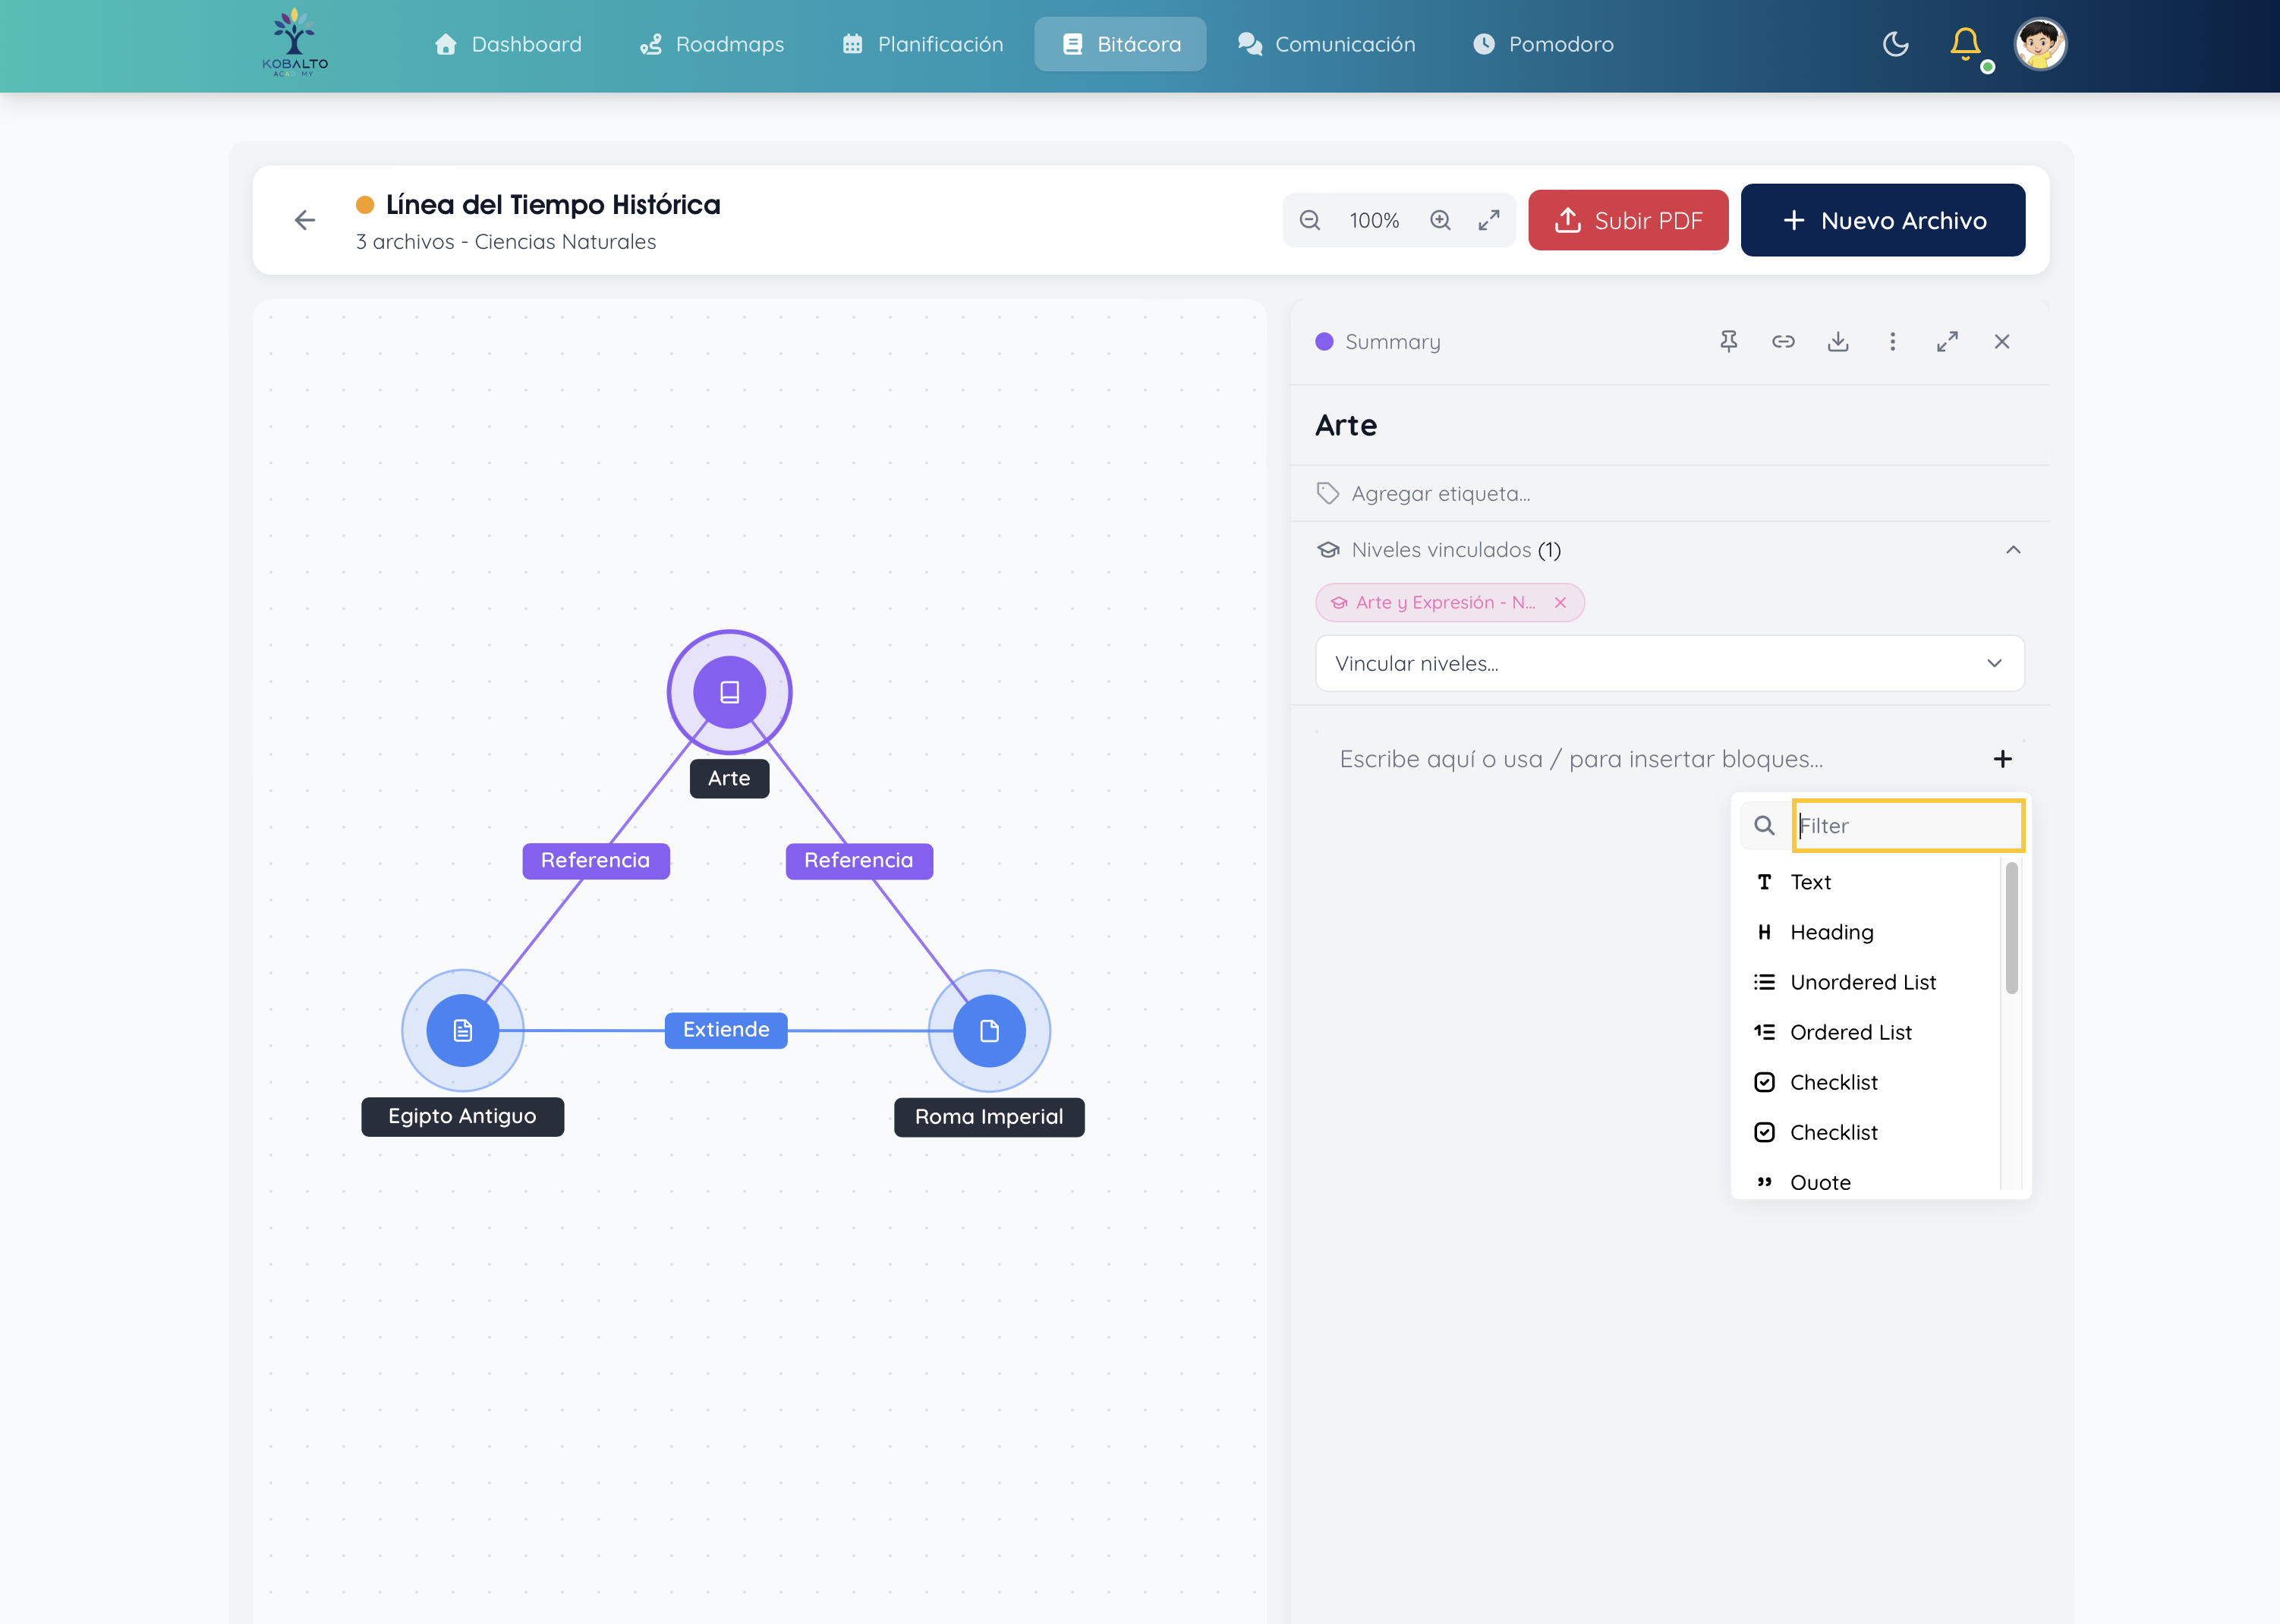Zoom out the canvas view
Screen dimensions: 2280x1624
tap(1310, 220)
